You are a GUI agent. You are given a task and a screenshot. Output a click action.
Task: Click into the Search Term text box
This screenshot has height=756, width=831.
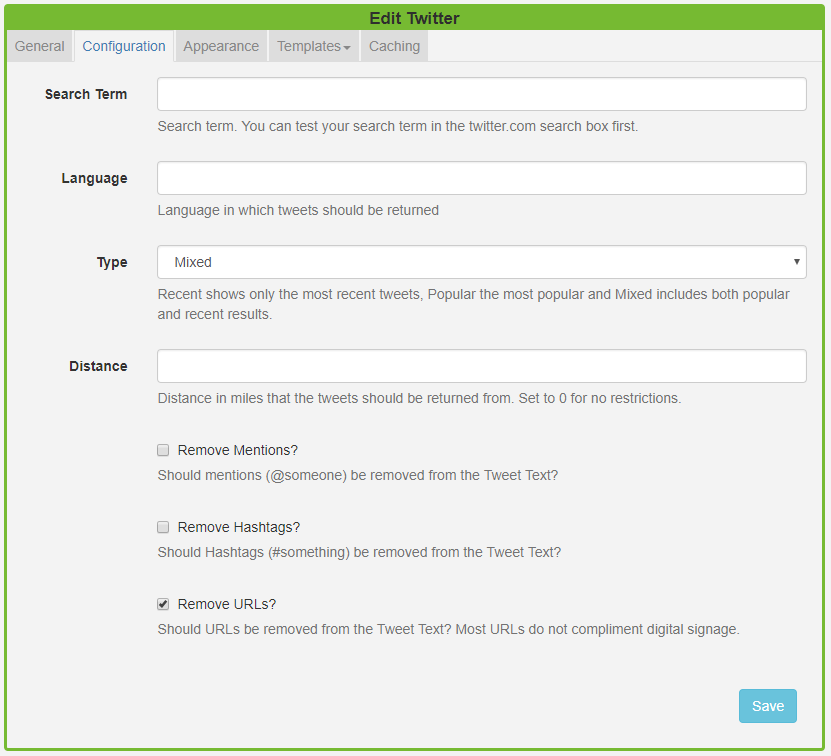[x=481, y=94]
